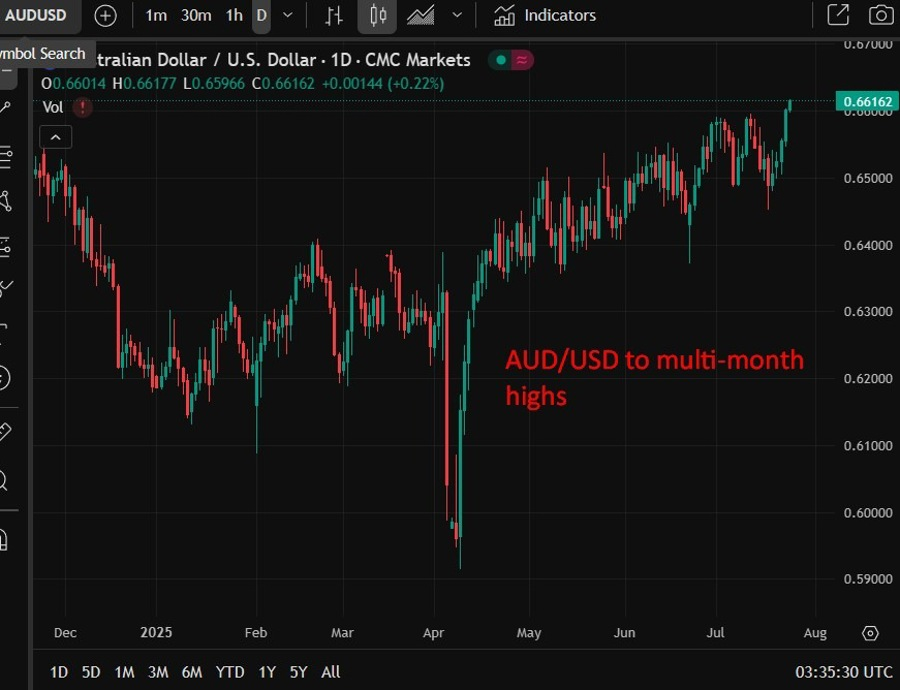Select the trend line drawing tool
This screenshot has height=690, width=900.
[x=5, y=107]
